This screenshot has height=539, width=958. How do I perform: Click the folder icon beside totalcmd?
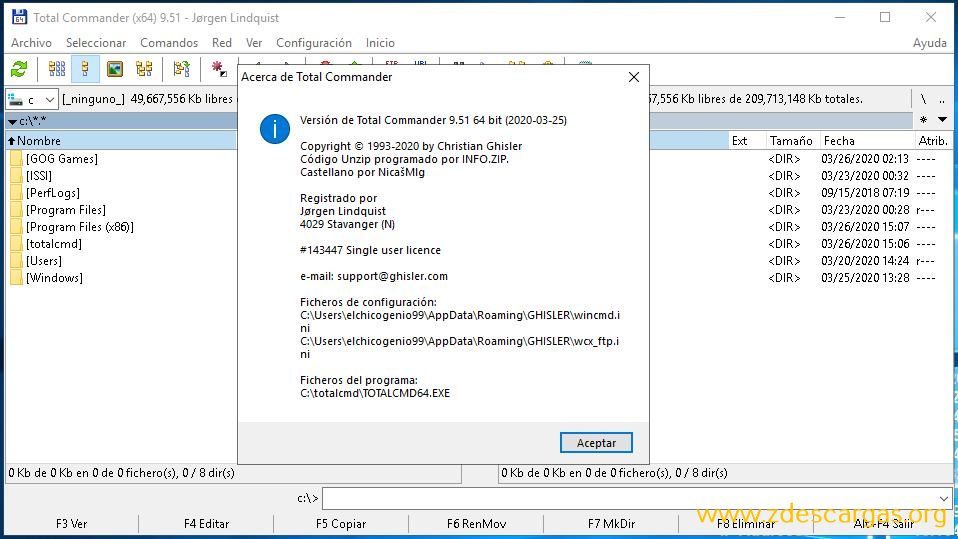click(x=16, y=244)
